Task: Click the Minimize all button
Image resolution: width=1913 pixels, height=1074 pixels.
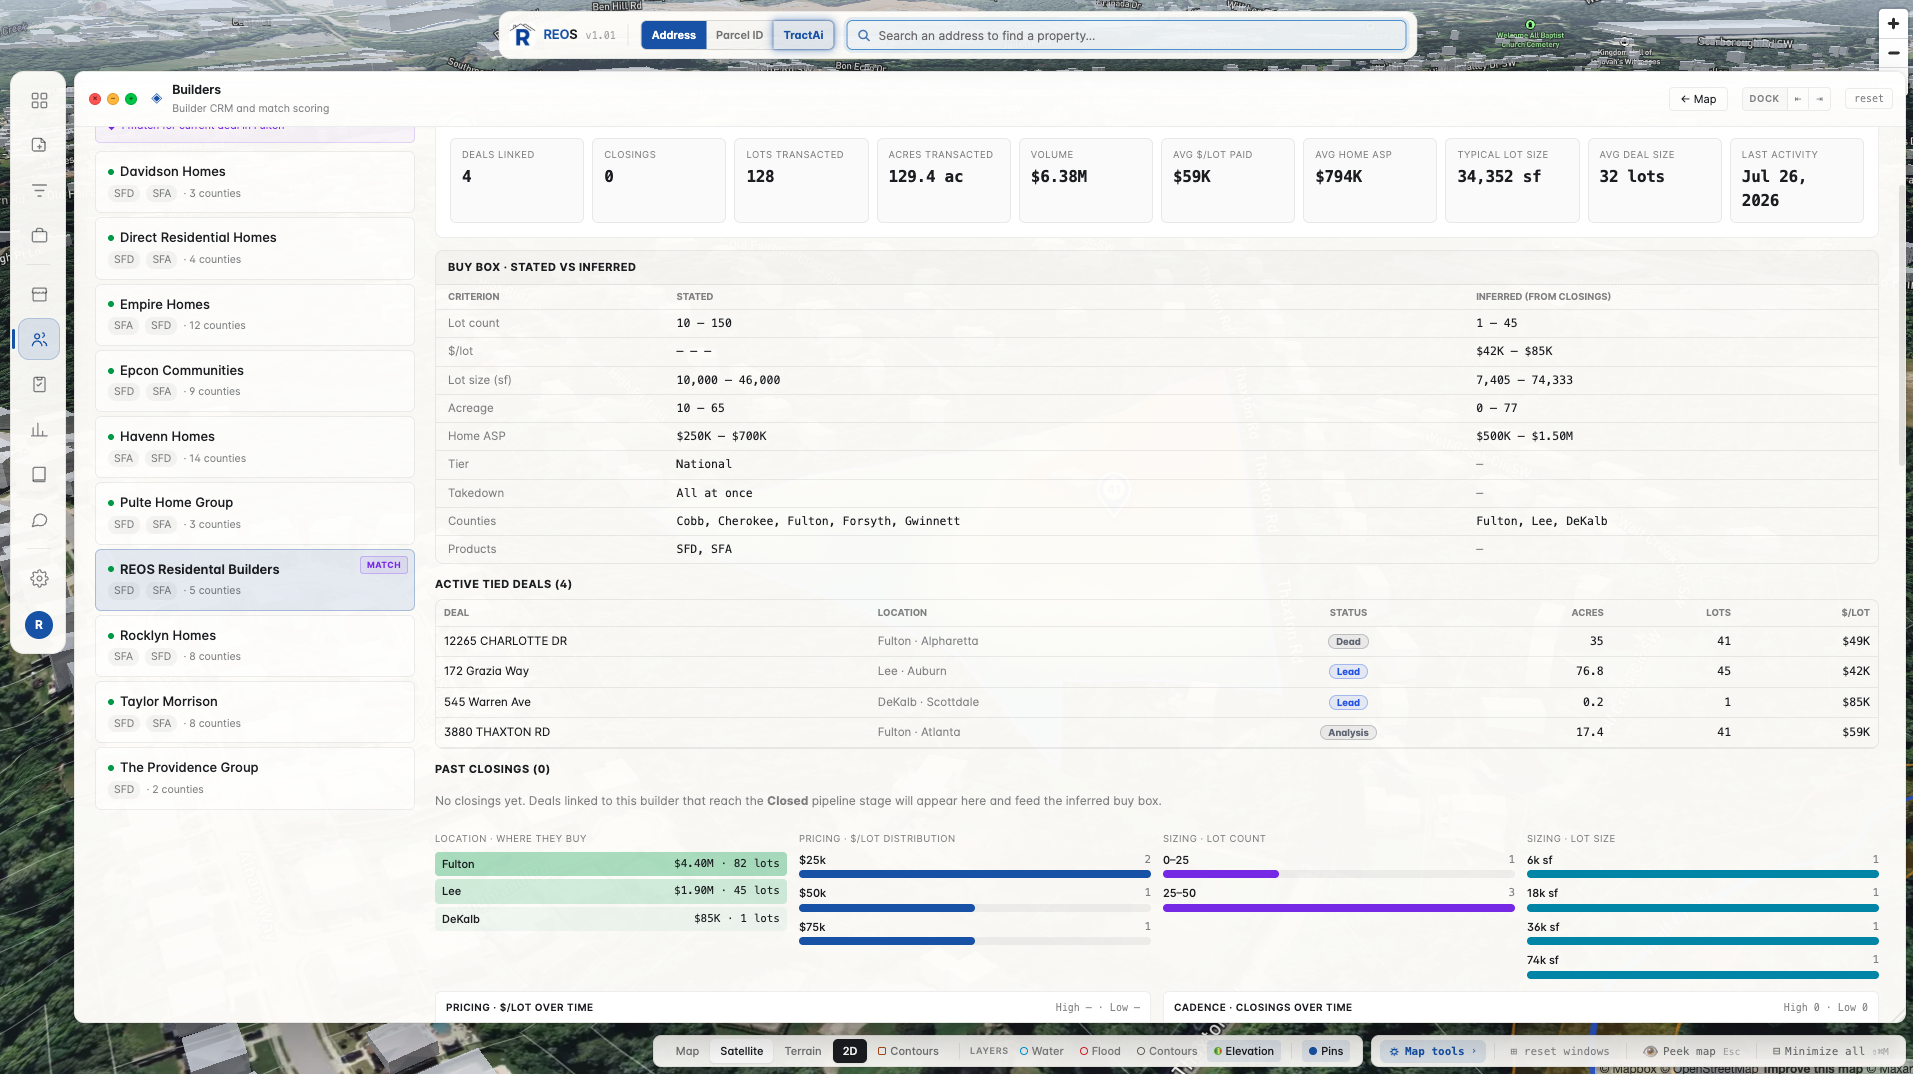Action: point(1830,1051)
